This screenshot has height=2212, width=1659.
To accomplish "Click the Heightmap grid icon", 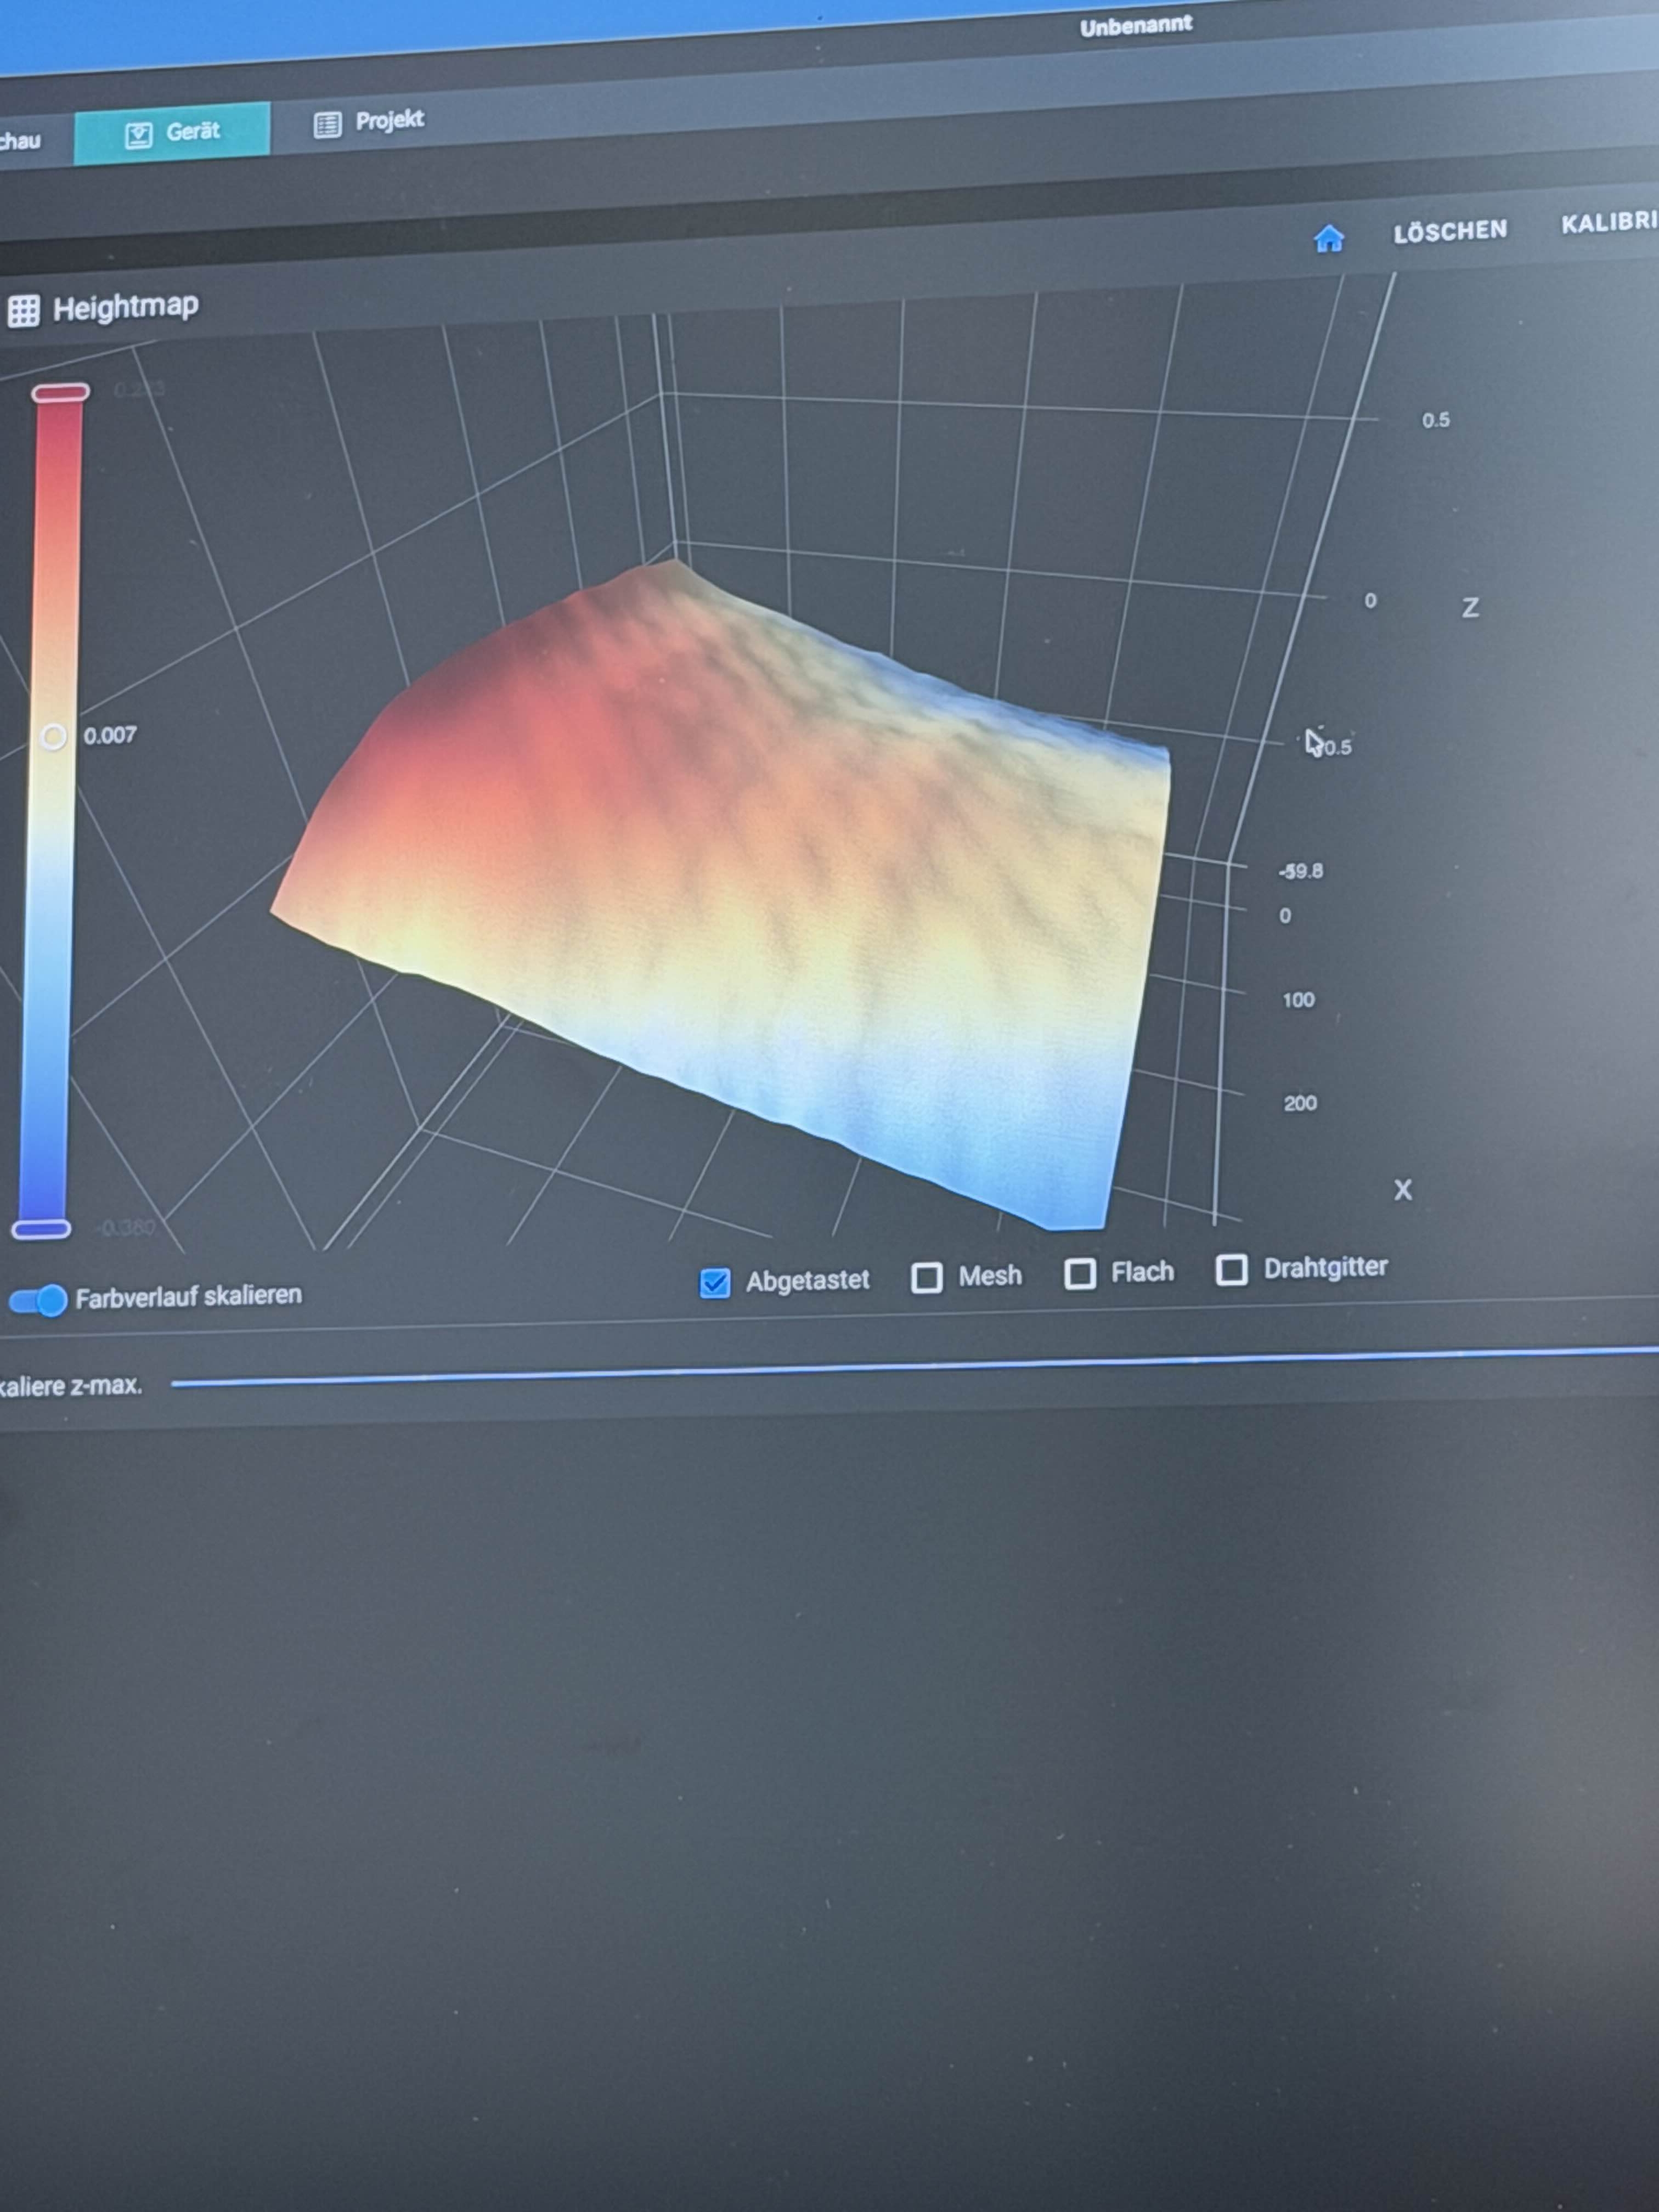I will tap(24, 311).
